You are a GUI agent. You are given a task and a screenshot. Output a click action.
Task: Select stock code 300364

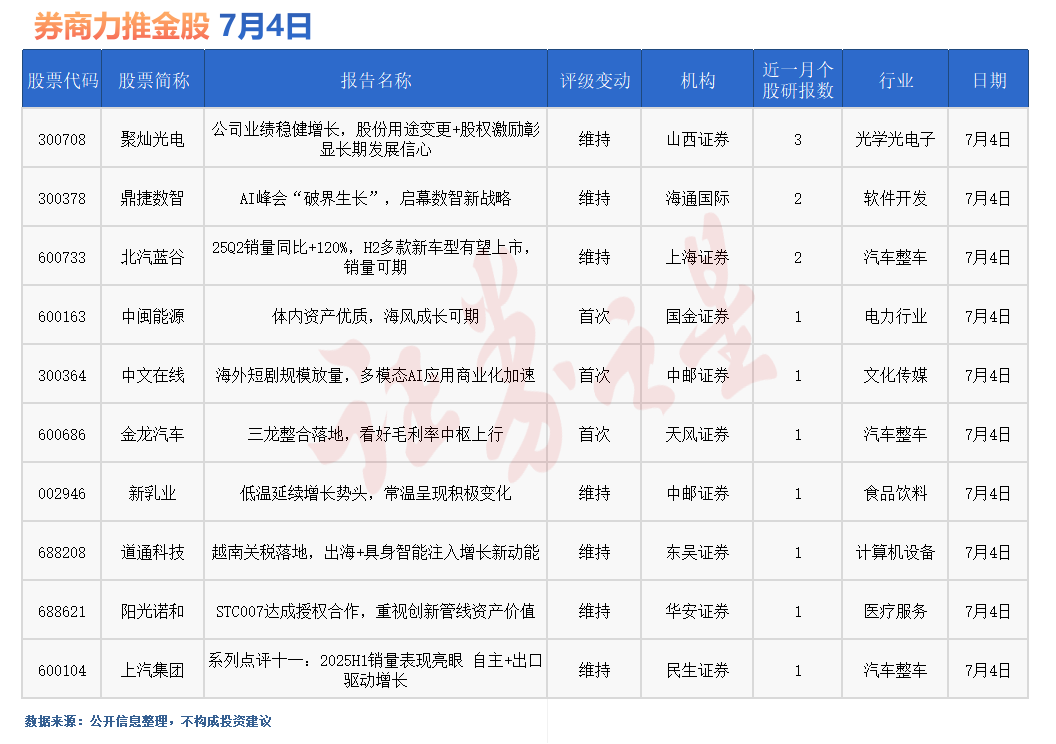tap(62, 376)
